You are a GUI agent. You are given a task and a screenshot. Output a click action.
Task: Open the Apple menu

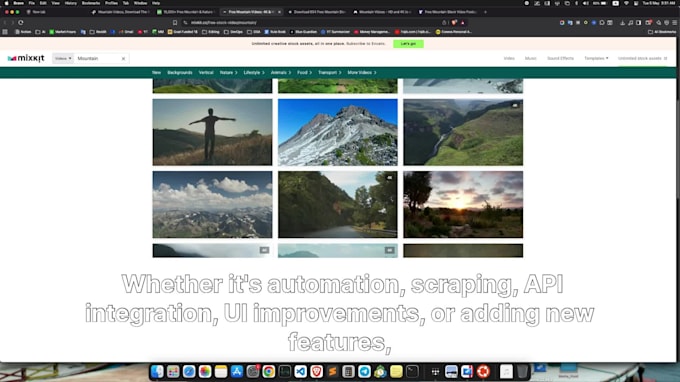[x=7, y=3]
